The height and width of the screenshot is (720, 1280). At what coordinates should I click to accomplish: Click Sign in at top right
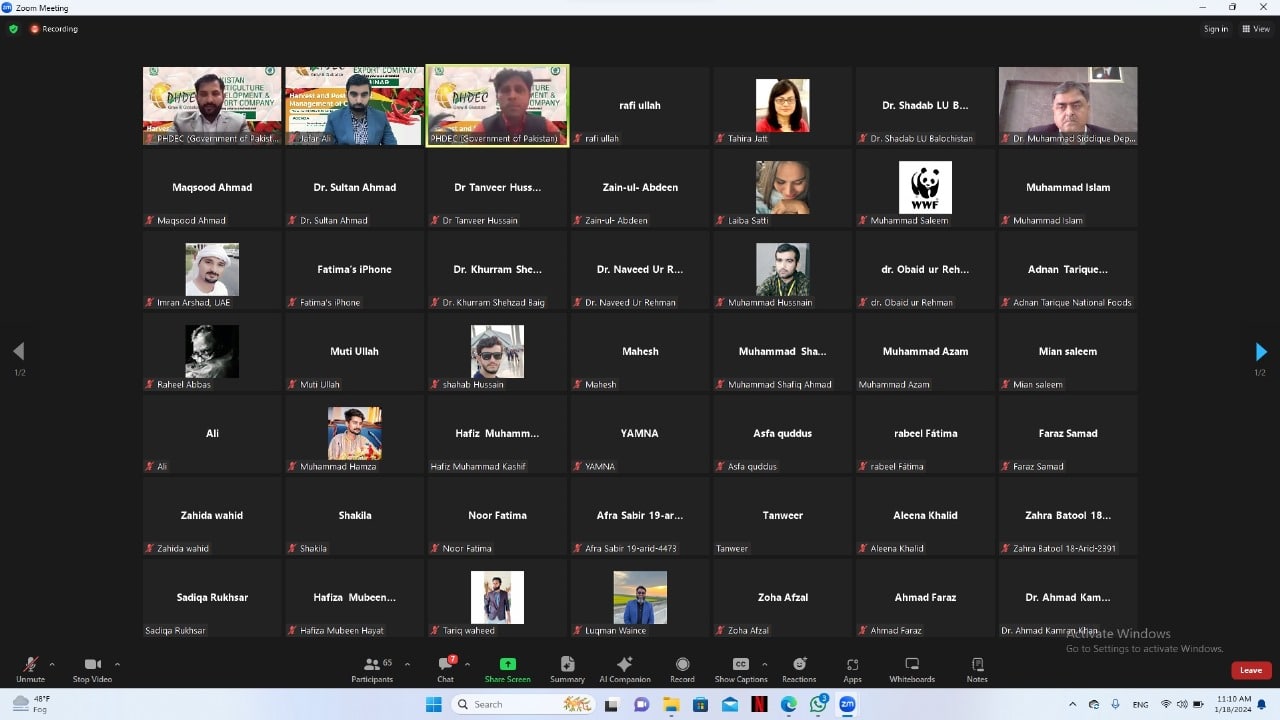(1215, 29)
